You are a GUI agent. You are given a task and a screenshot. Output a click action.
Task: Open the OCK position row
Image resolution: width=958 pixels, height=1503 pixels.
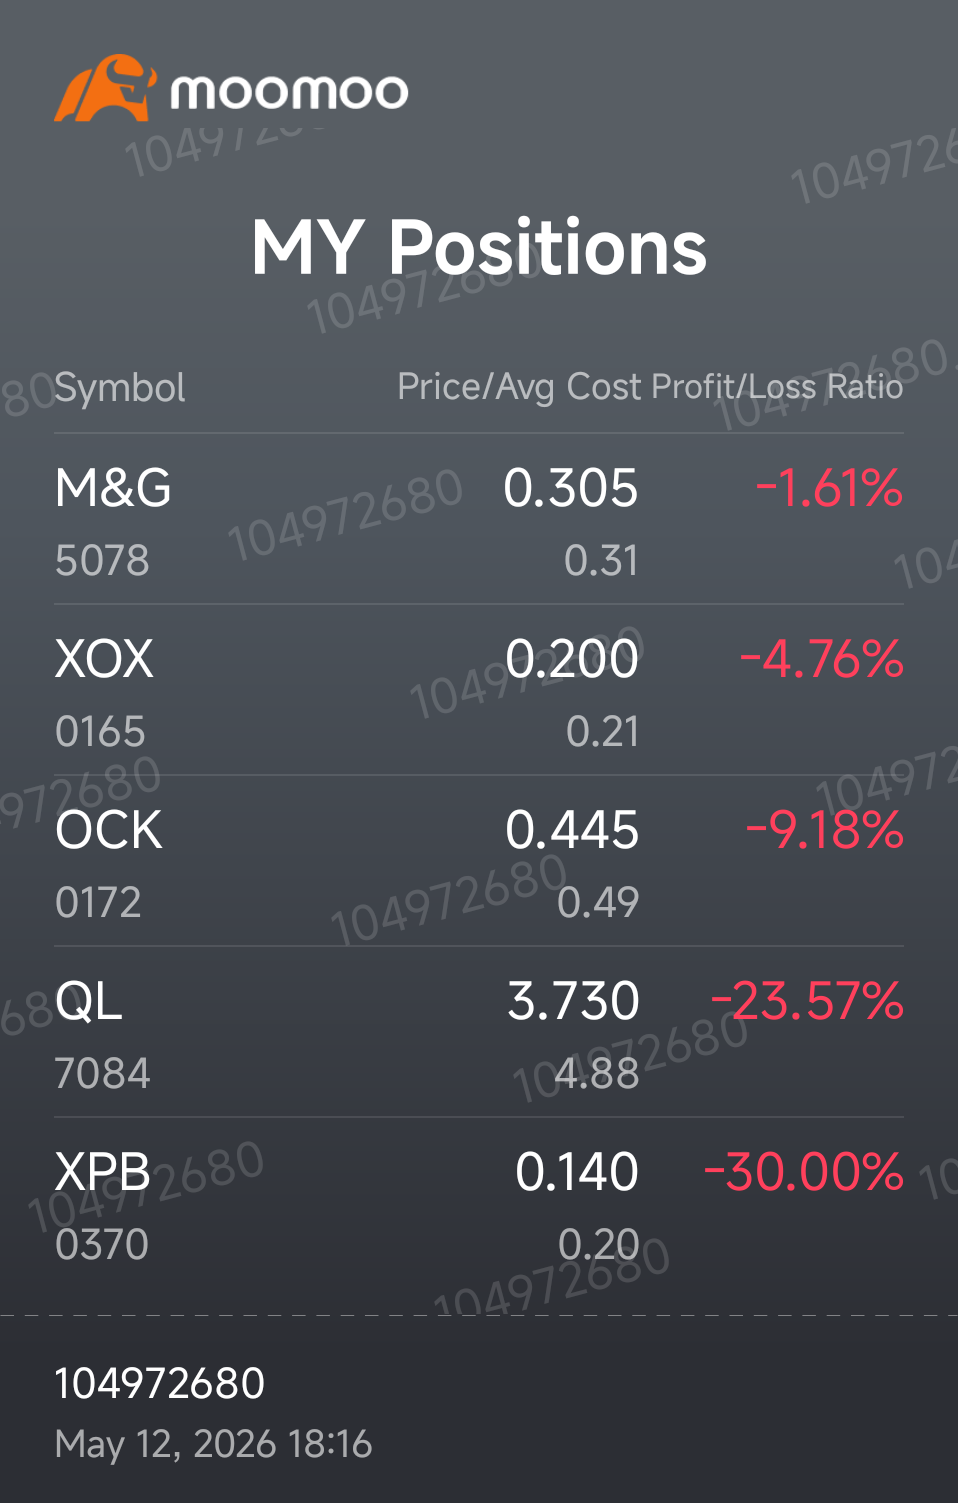coord(479,861)
